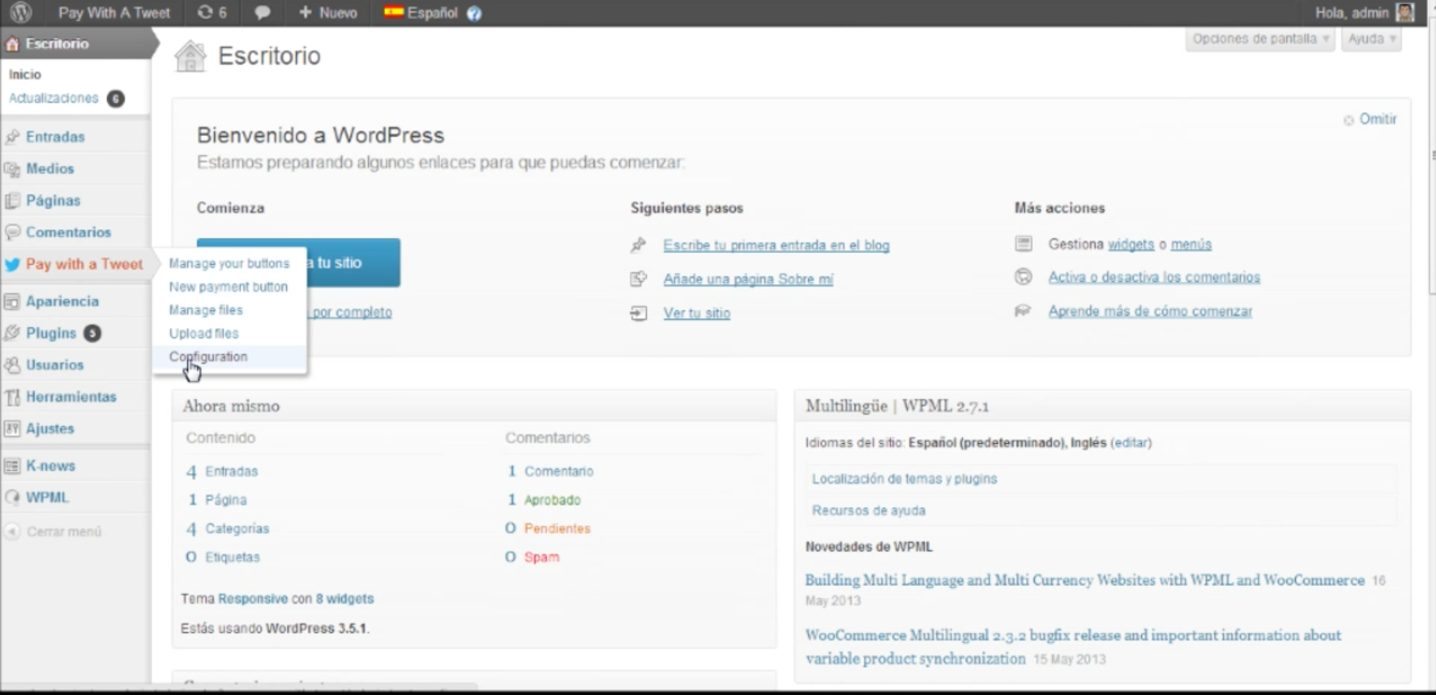1436x695 pixels.
Task: Open Localización de temas y plugins
Action: click(905, 479)
